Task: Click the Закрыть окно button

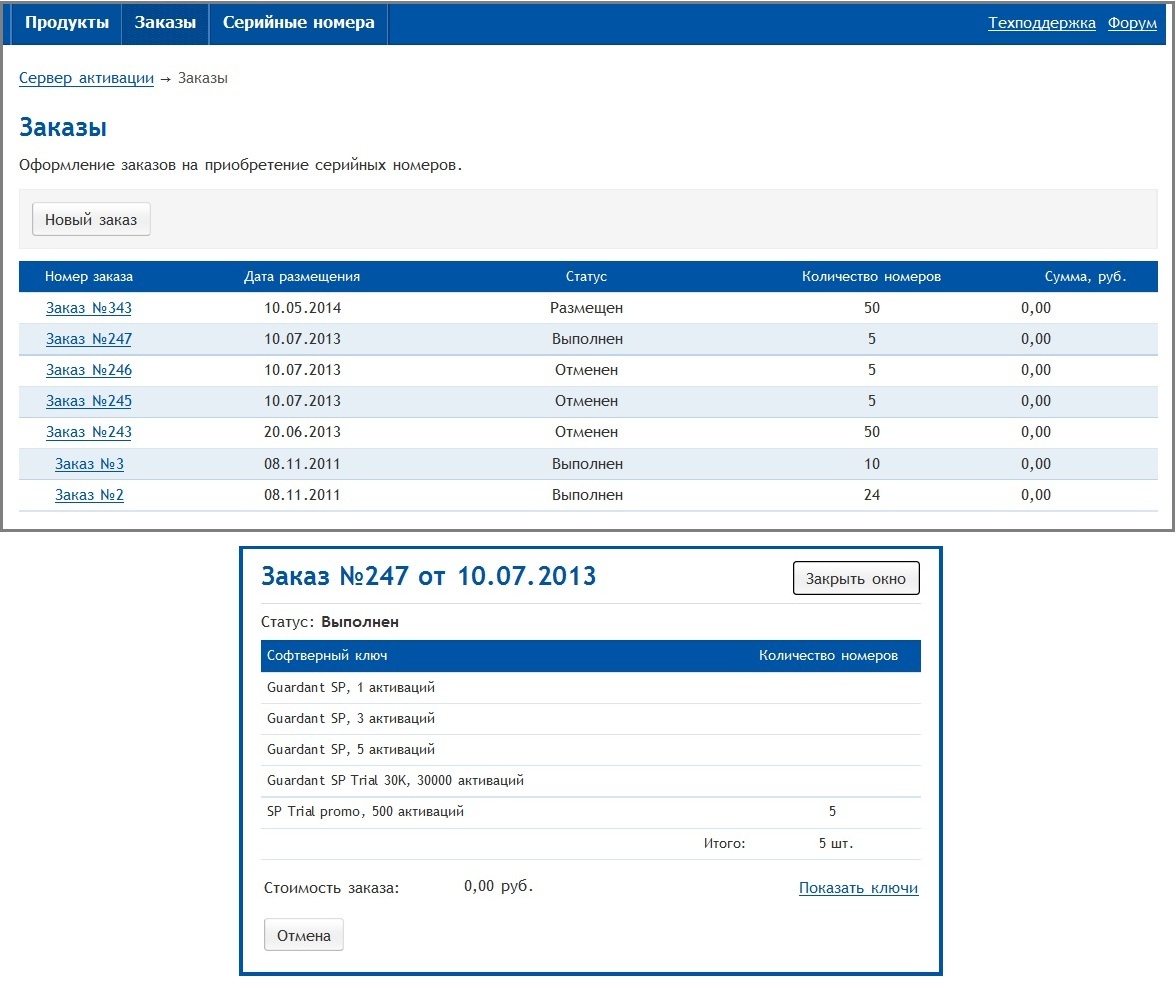Action: 855,579
